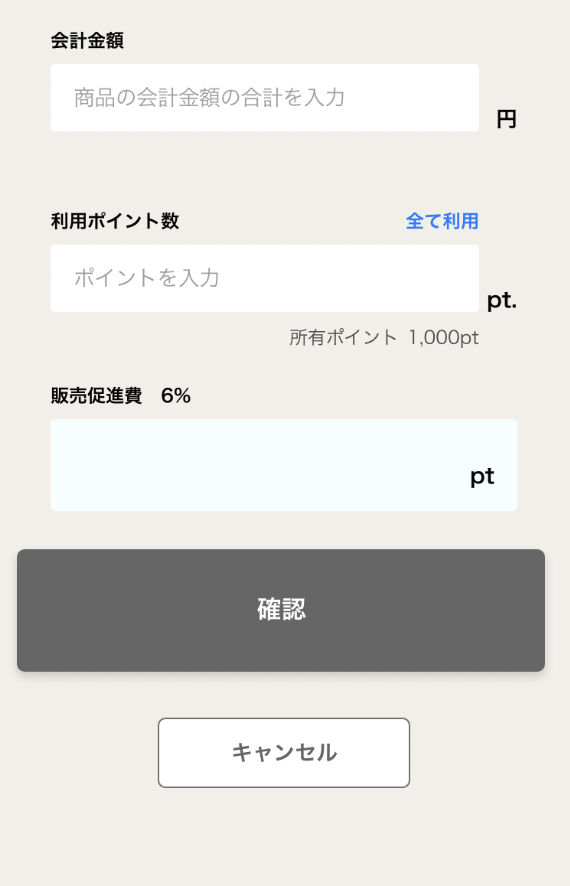Click the 円 unit label
Viewport: 570px width, 886px height.
506,119
